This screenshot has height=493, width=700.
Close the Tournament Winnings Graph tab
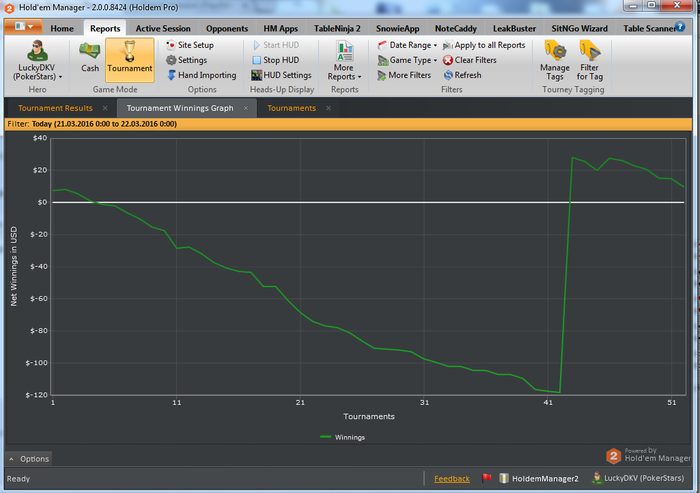click(x=246, y=108)
